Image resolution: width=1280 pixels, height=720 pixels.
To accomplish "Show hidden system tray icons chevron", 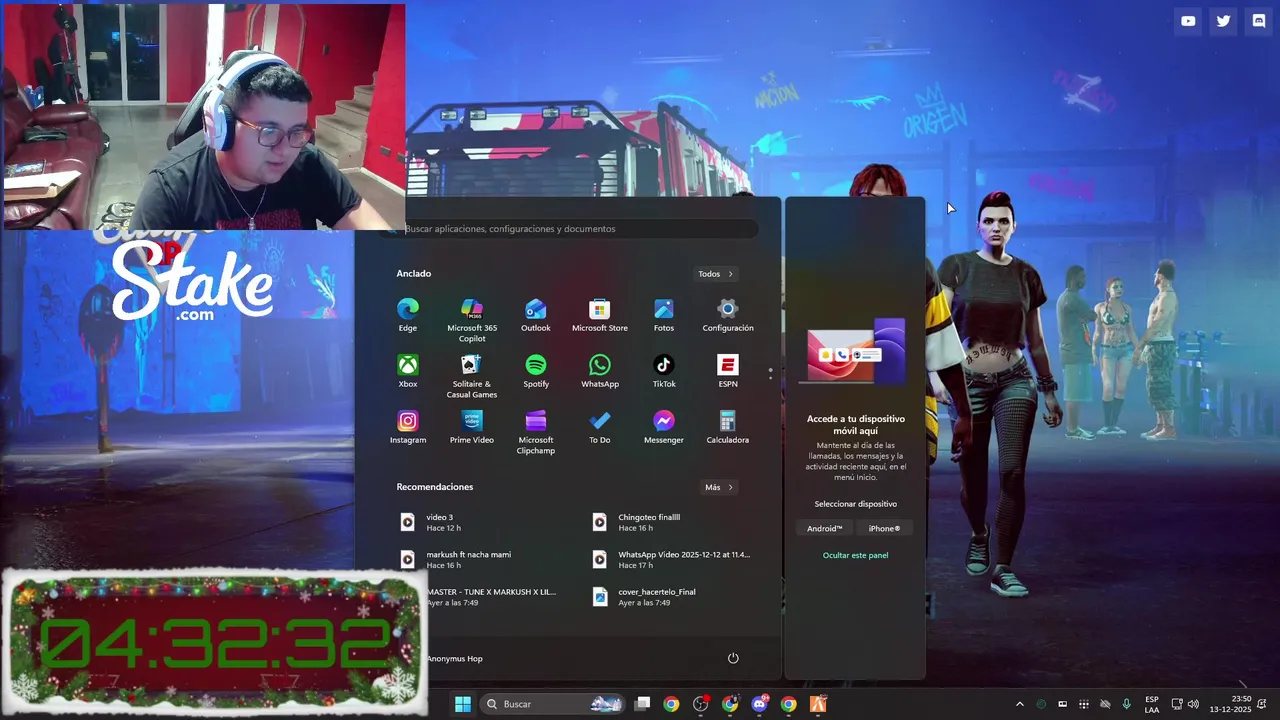I will pos(1019,704).
